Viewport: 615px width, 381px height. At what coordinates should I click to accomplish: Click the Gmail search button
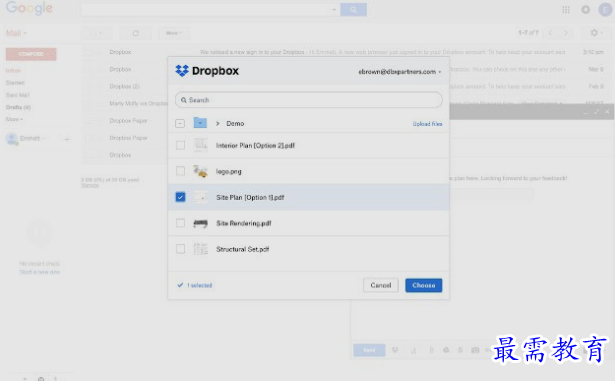tap(353, 9)
